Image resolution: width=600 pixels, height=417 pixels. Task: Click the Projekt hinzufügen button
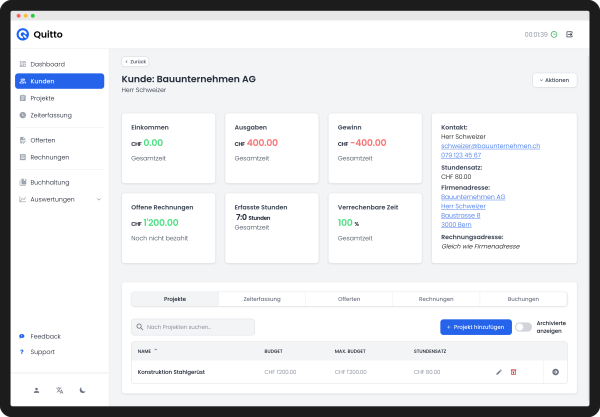tap(476, 327)
